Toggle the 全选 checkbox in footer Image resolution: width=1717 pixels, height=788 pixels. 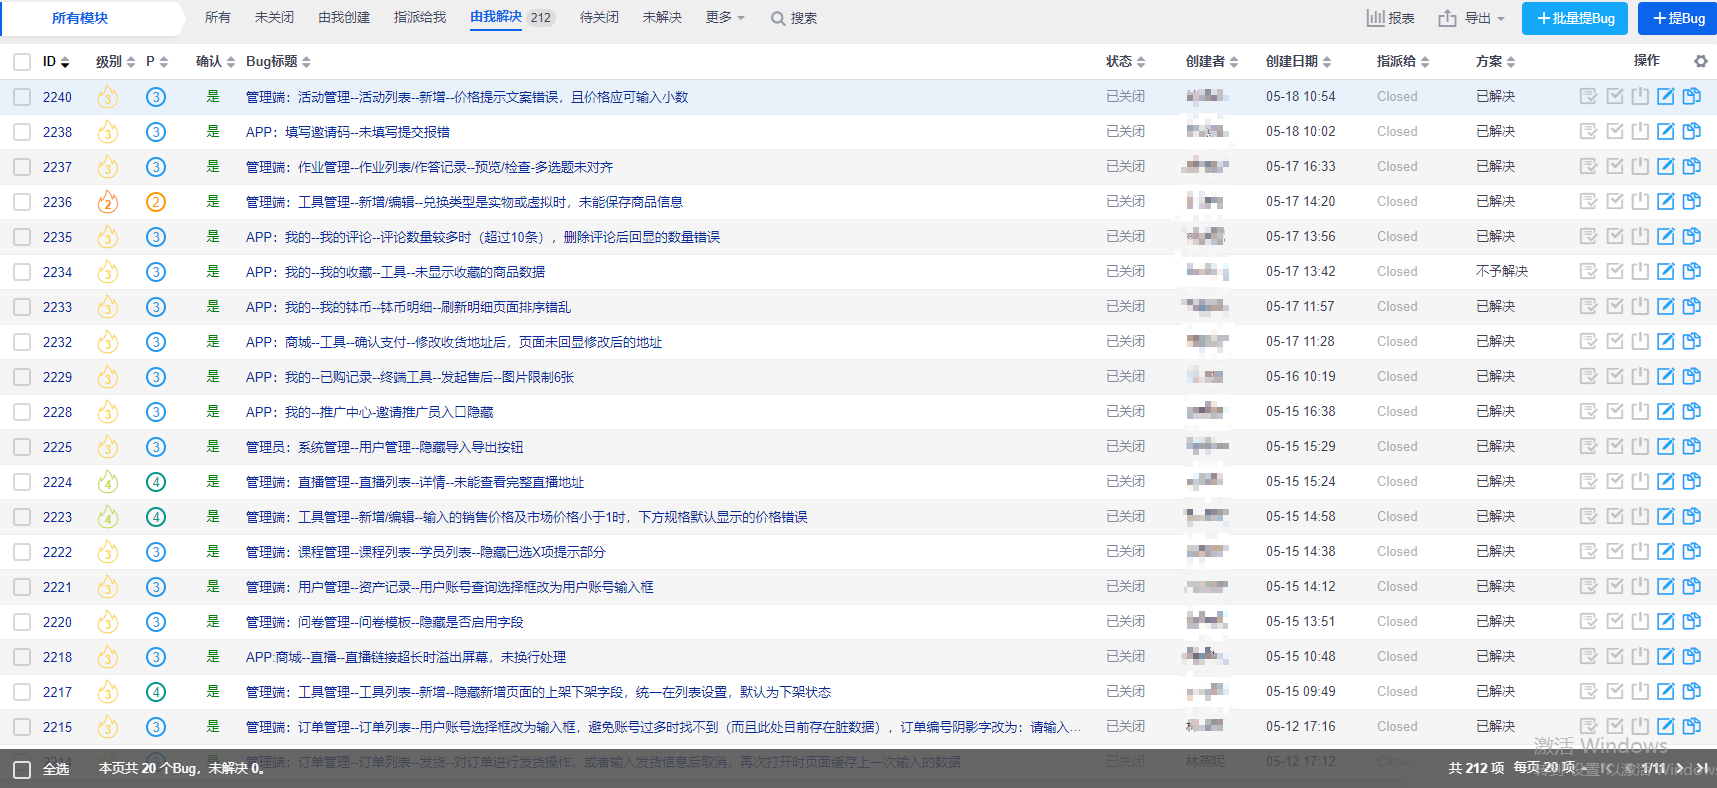coord(22,769)
